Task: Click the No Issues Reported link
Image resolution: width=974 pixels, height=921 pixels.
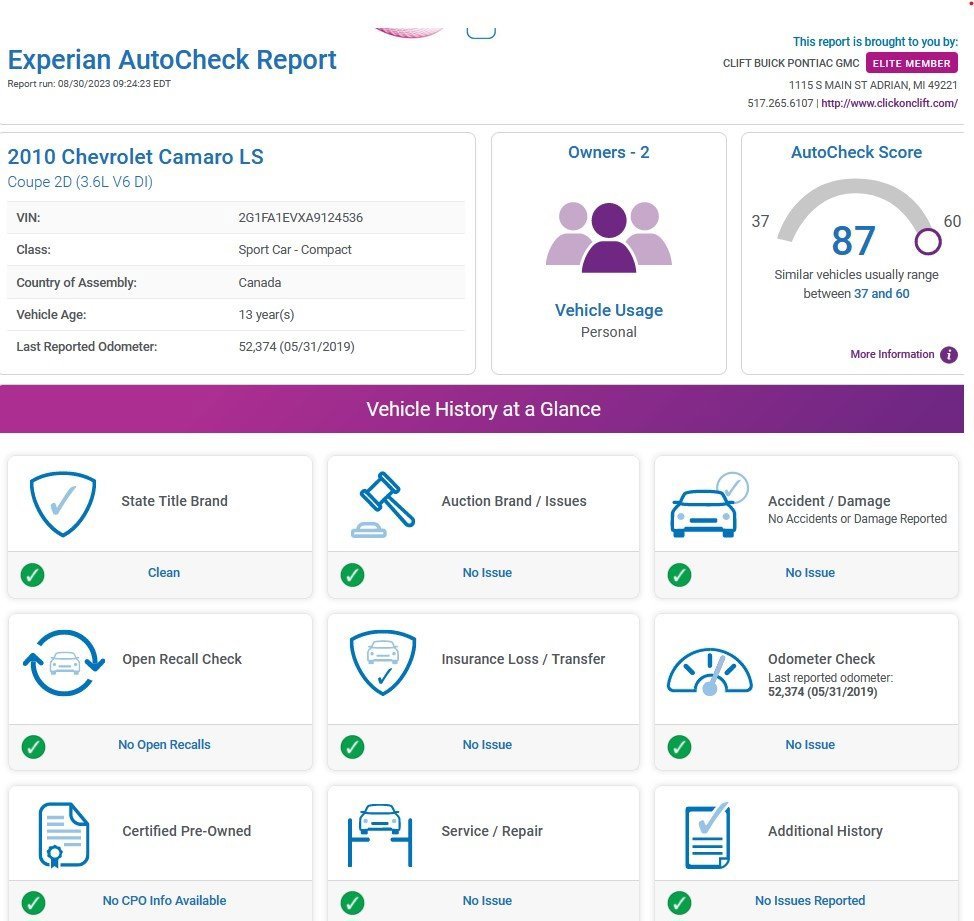Action: 810,901
